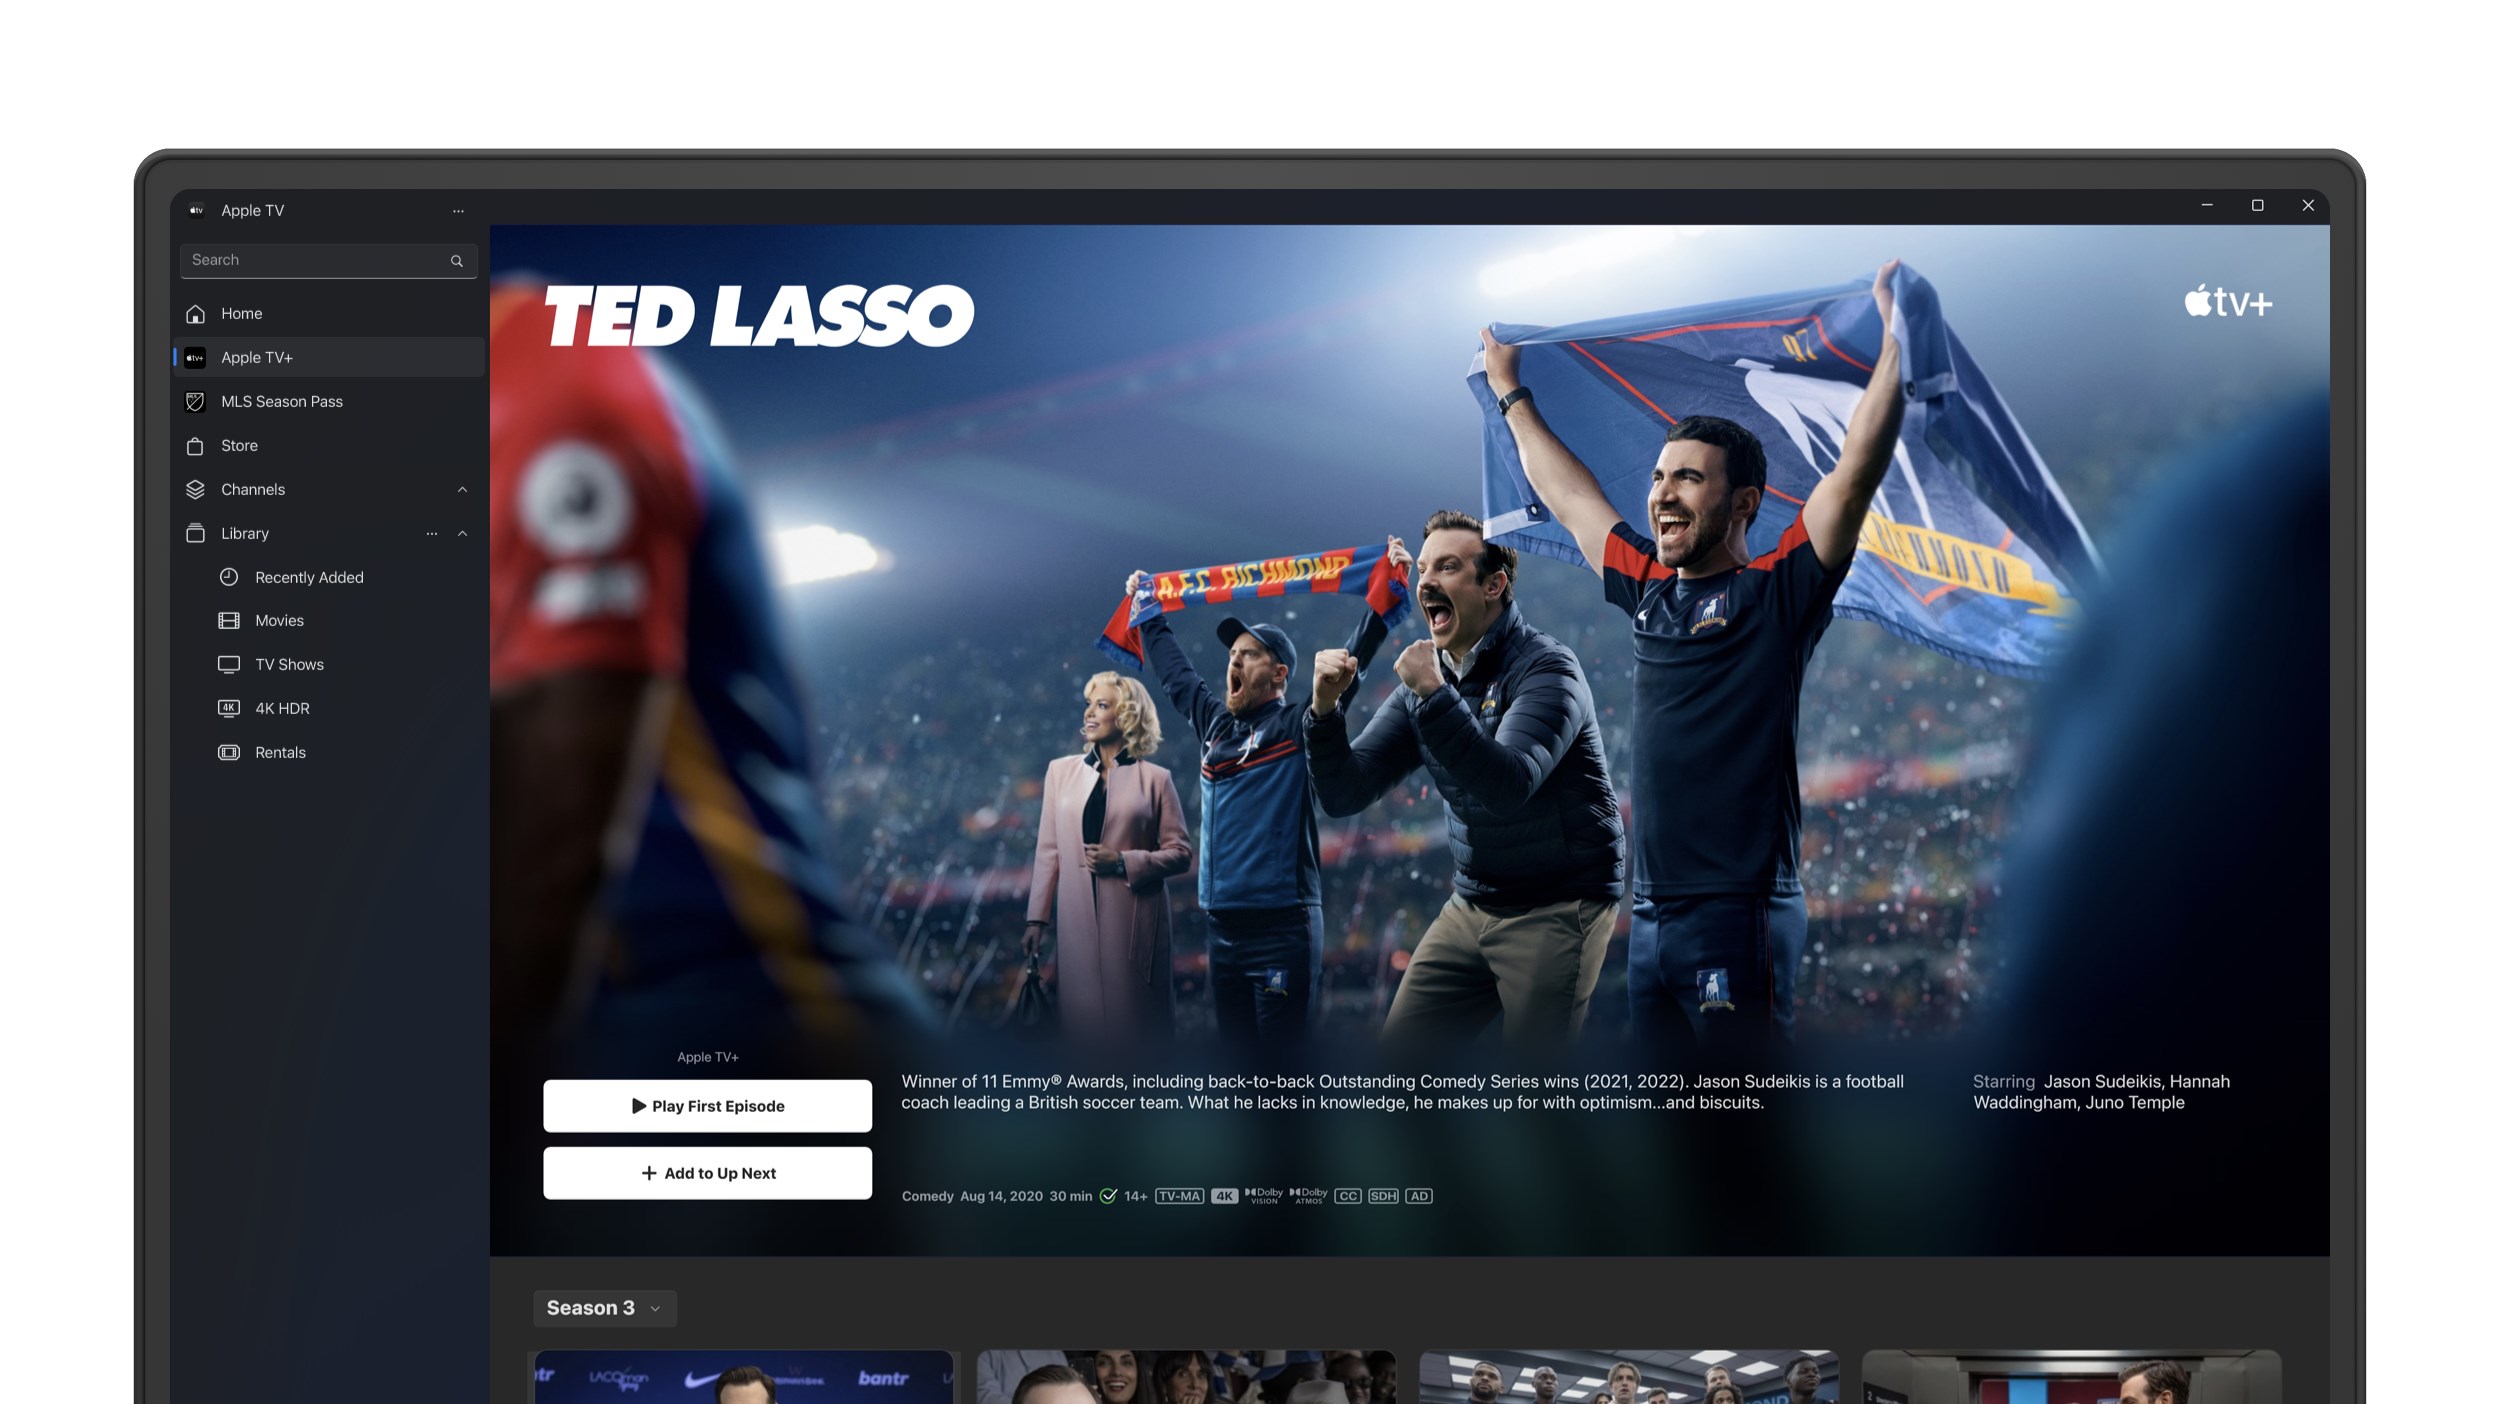Click the Store bag icon
This screenshot has height=1404, width=2500.
coord(194,445)
